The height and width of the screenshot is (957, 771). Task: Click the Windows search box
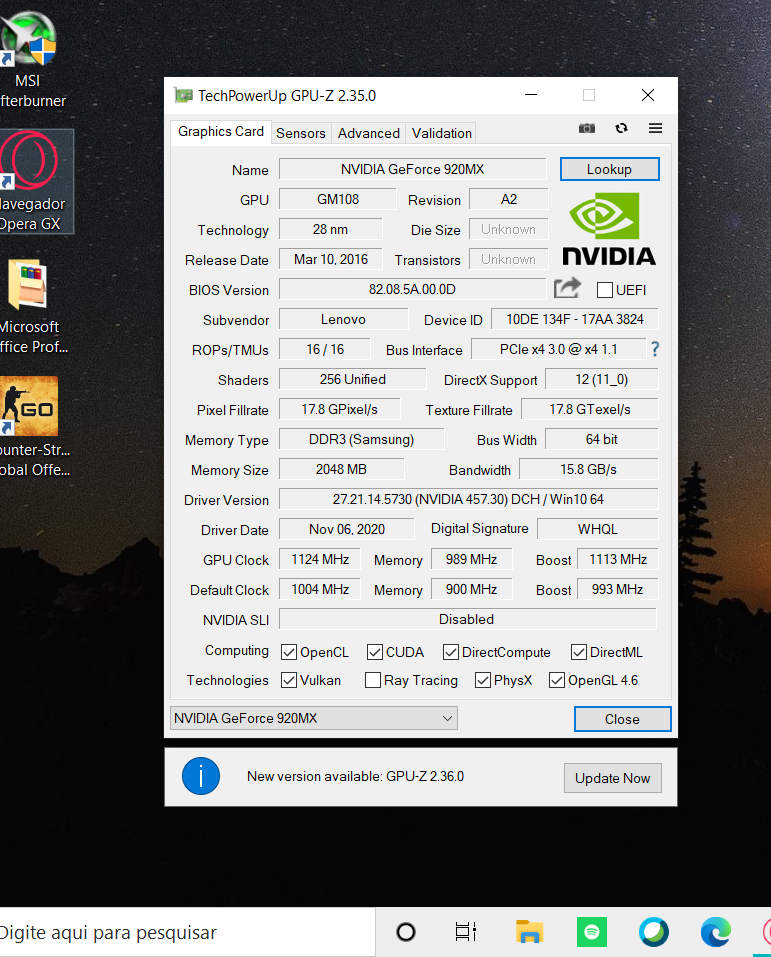tap(187, 932)
